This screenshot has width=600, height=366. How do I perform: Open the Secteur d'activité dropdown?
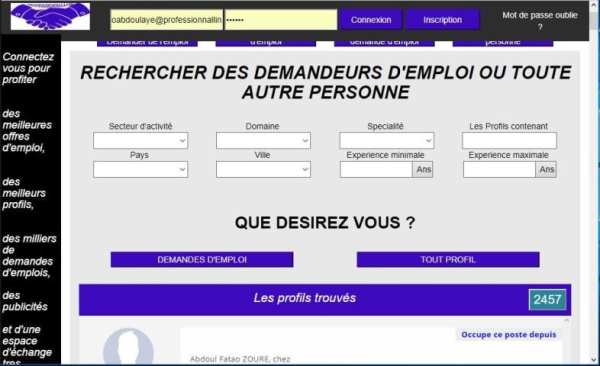pos(140,141)
